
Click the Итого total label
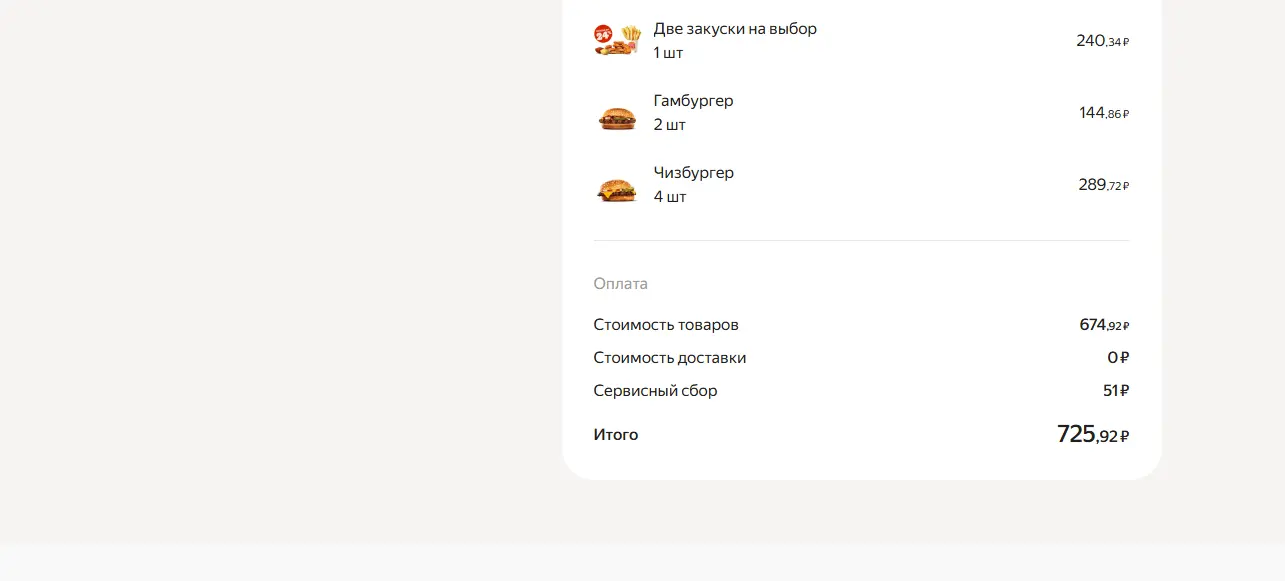(615, 435)
